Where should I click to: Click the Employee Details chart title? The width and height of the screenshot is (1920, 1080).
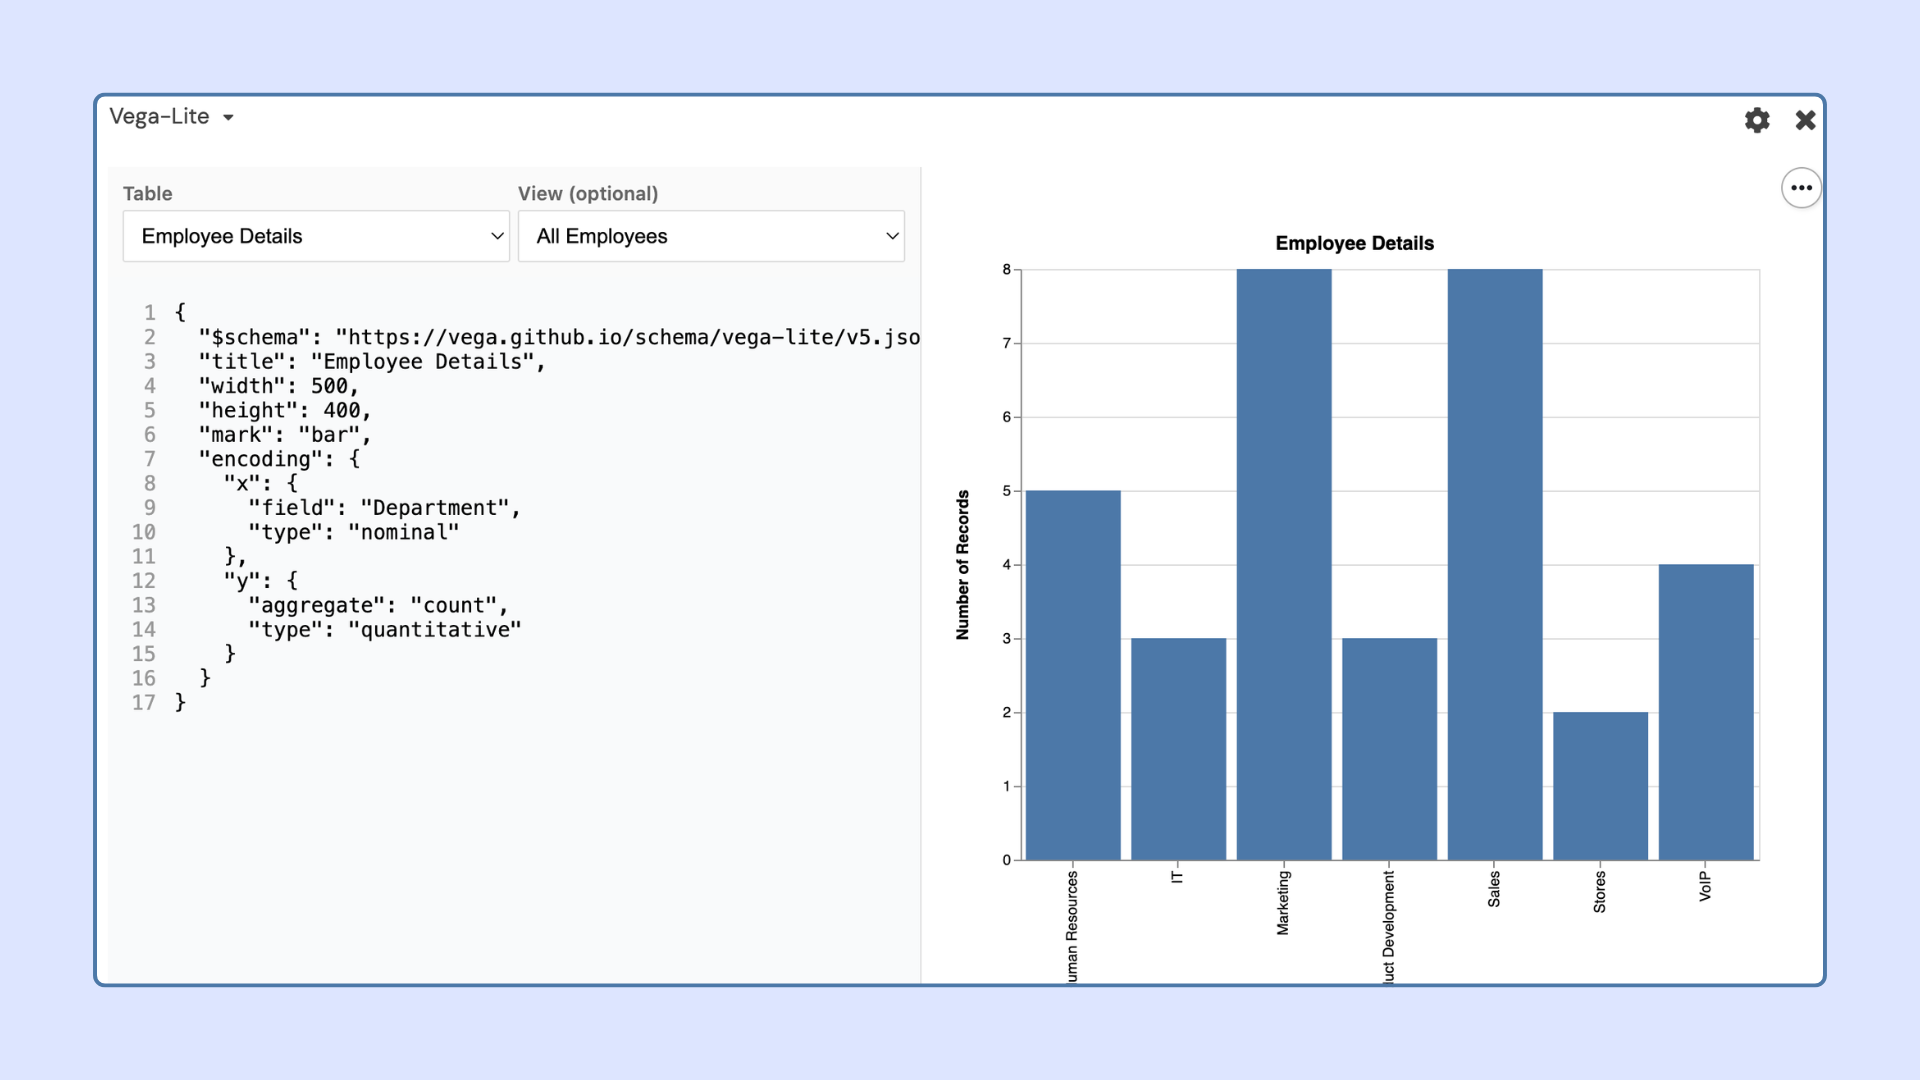tap(1354, 243)
